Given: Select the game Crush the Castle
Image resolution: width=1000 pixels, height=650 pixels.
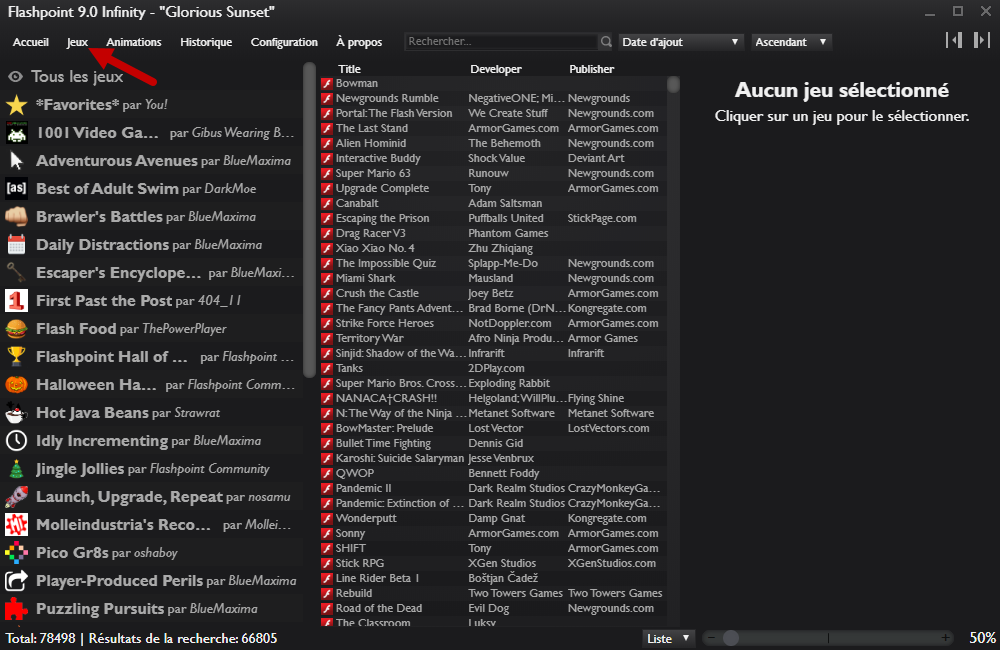Looking at the screenshot, I should pos(494,293).
